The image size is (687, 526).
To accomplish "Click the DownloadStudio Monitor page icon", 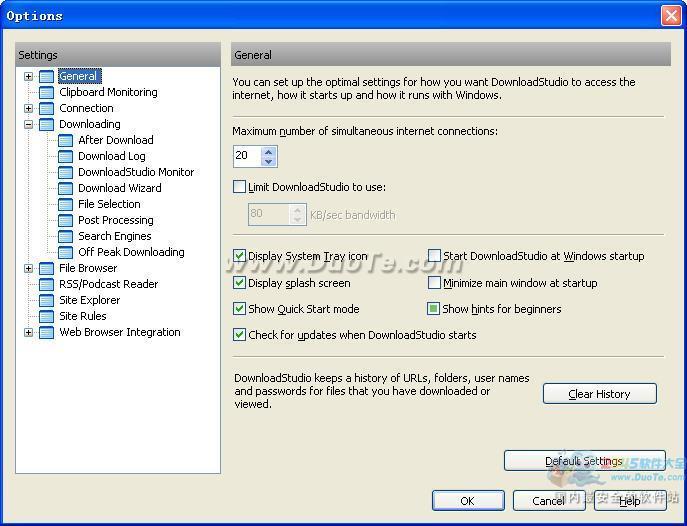I will (x=66, y=173).
